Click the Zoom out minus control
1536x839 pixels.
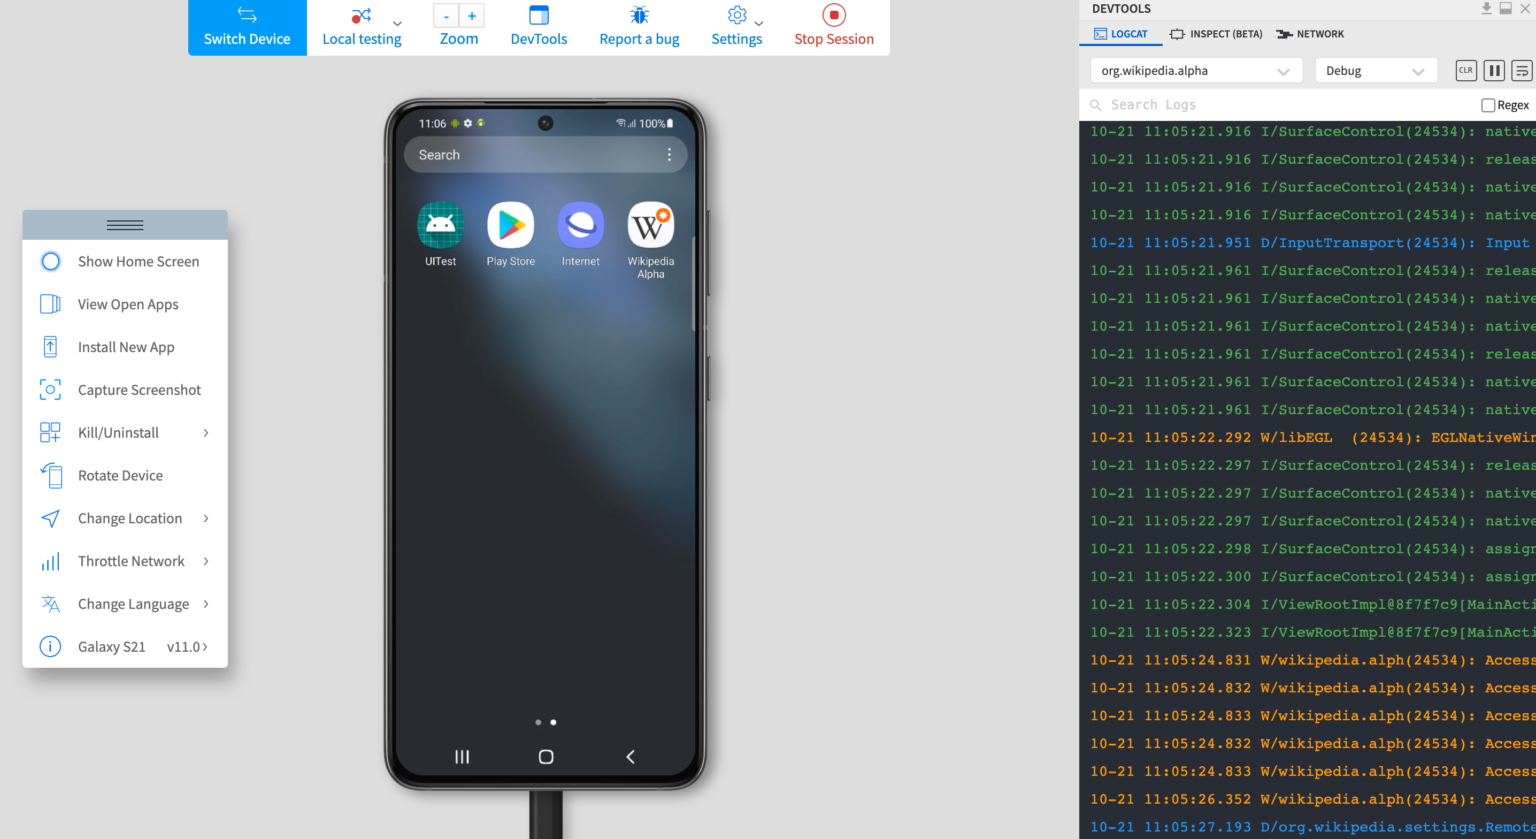pyautogui.click(x=446, y=15)
